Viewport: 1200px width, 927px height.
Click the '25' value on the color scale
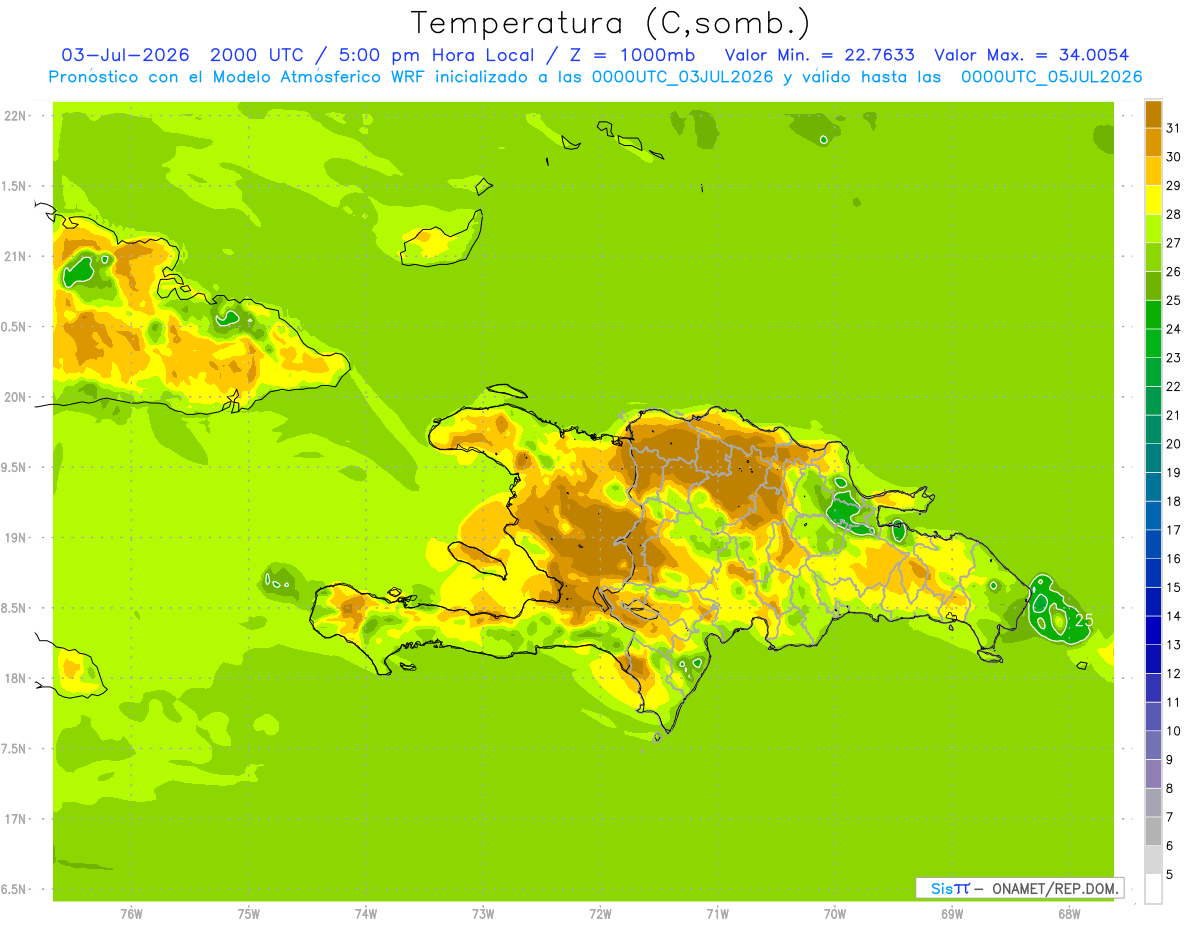[1174, 300]
